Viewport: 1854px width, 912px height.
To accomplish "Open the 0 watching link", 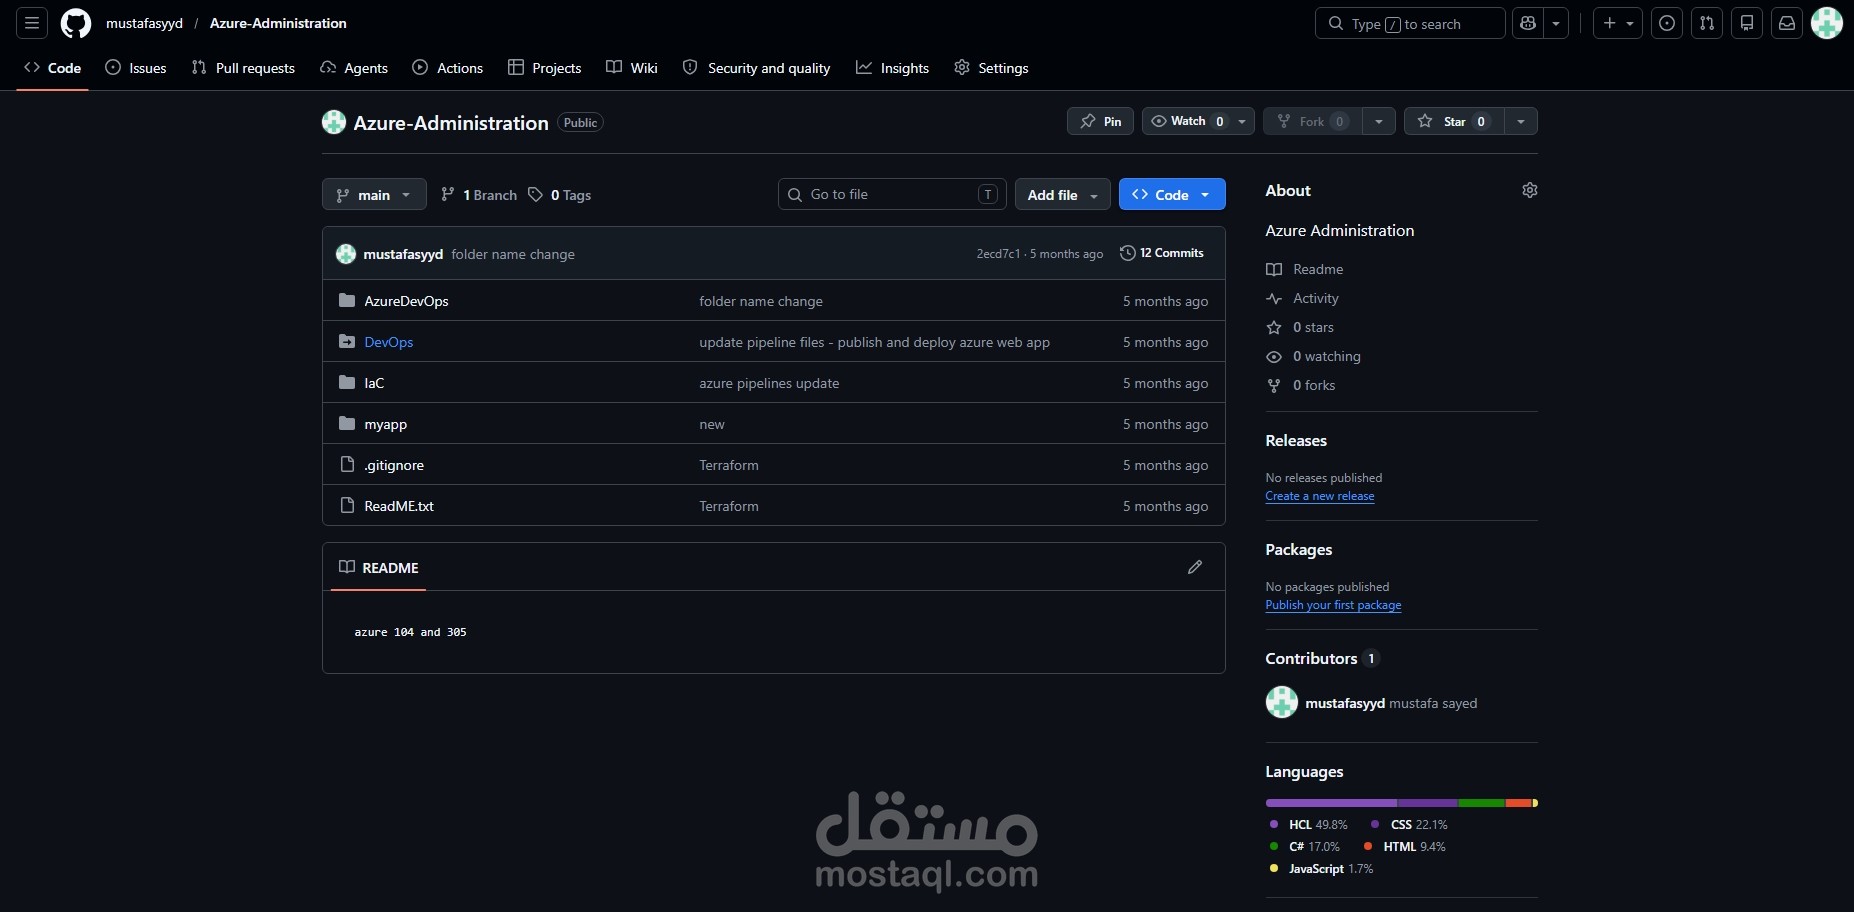I will pos(1313,356).
